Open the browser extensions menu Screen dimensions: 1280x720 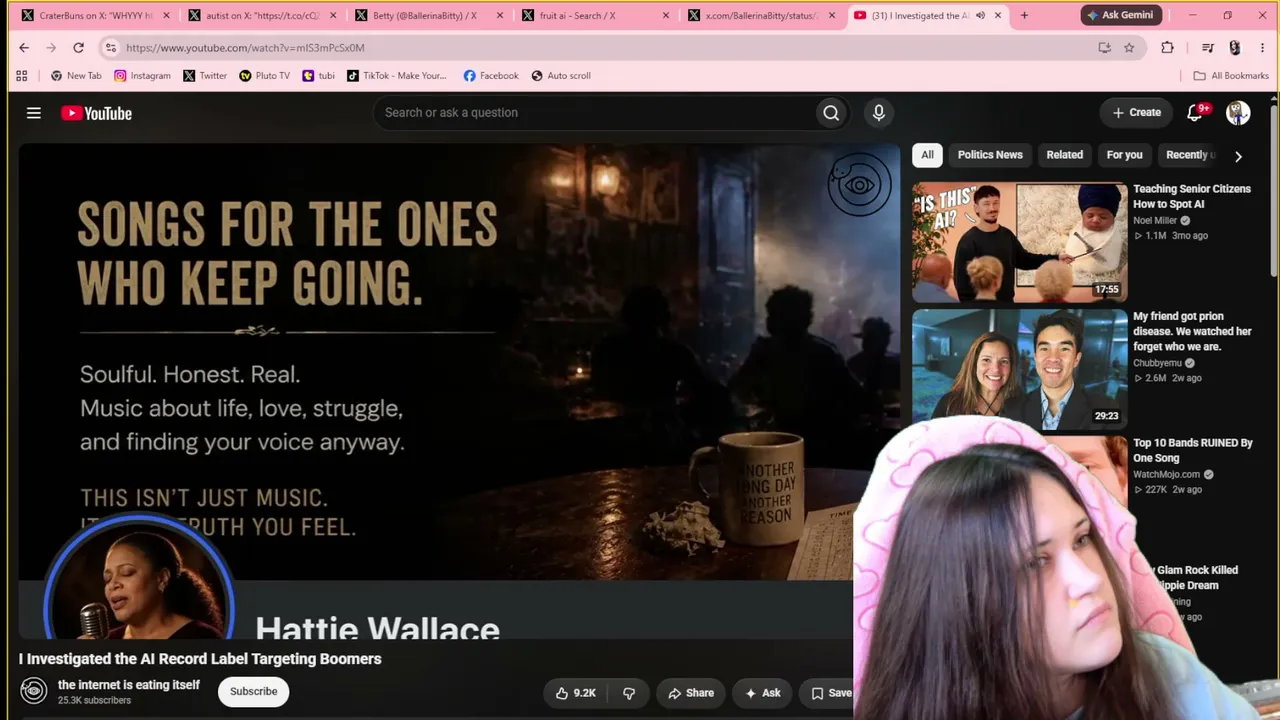1167,47
